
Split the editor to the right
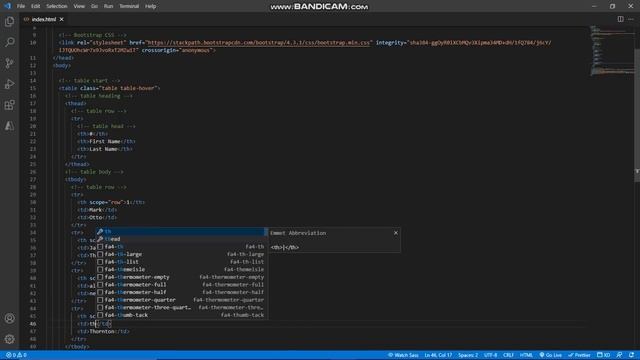(x=620, y=19)
